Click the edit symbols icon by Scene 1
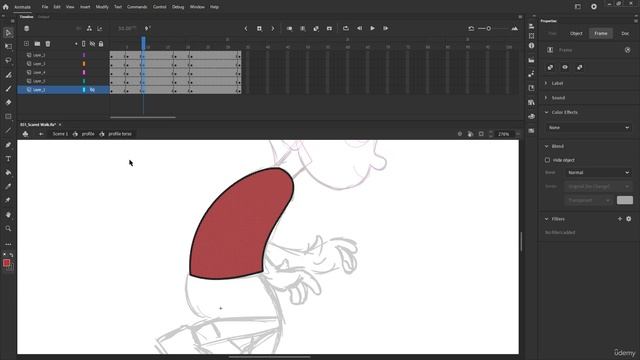640x360 pixels. click(x=25, y=134)
